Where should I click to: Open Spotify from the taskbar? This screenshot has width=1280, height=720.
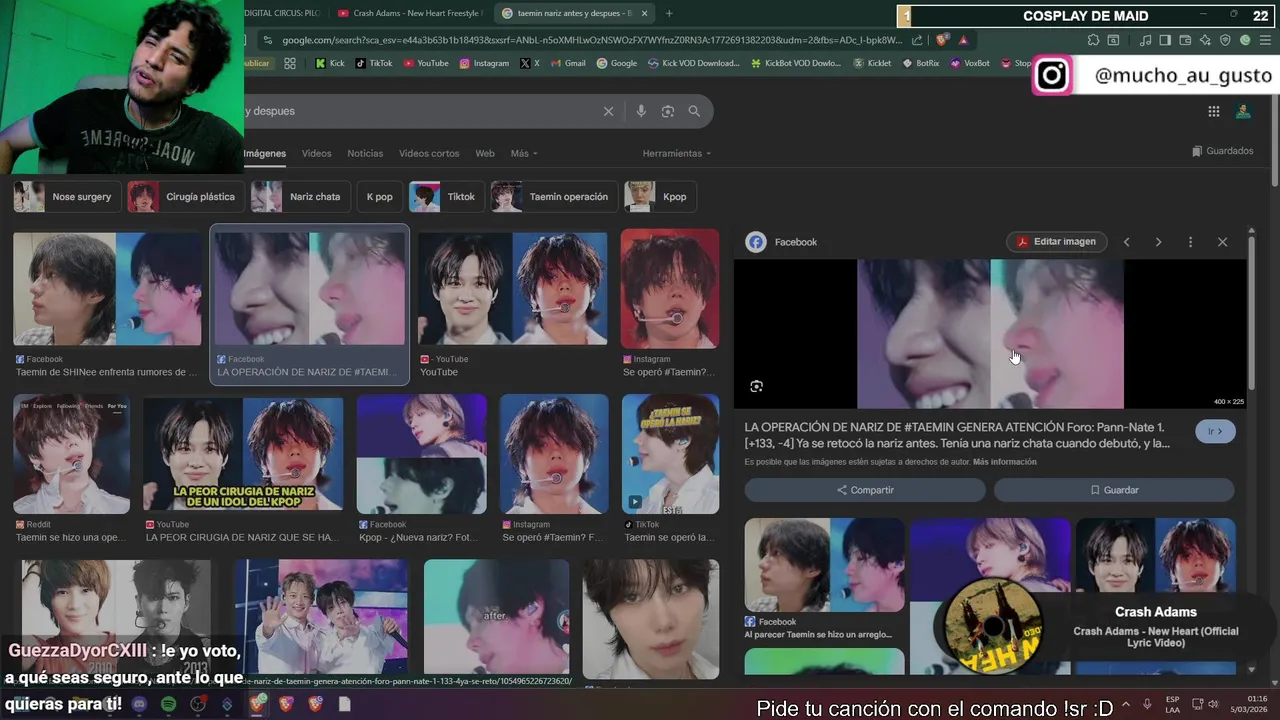[x=169, y=704]
